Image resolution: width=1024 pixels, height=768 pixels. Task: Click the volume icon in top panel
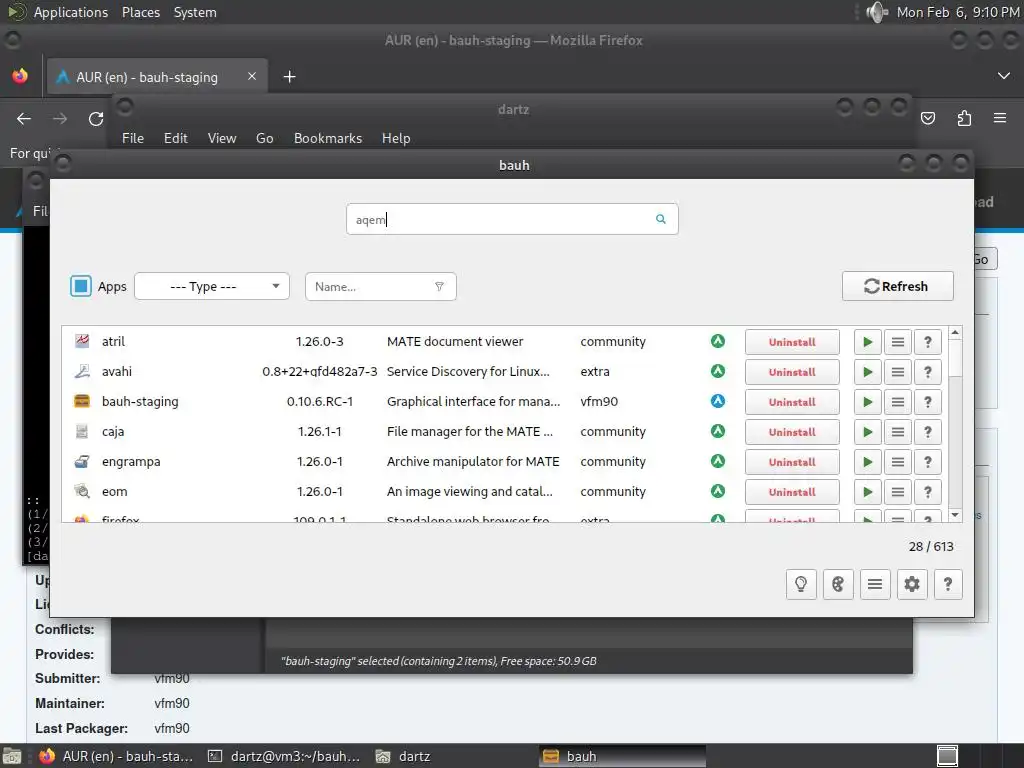pyautogui.click(x=876, y=12)
